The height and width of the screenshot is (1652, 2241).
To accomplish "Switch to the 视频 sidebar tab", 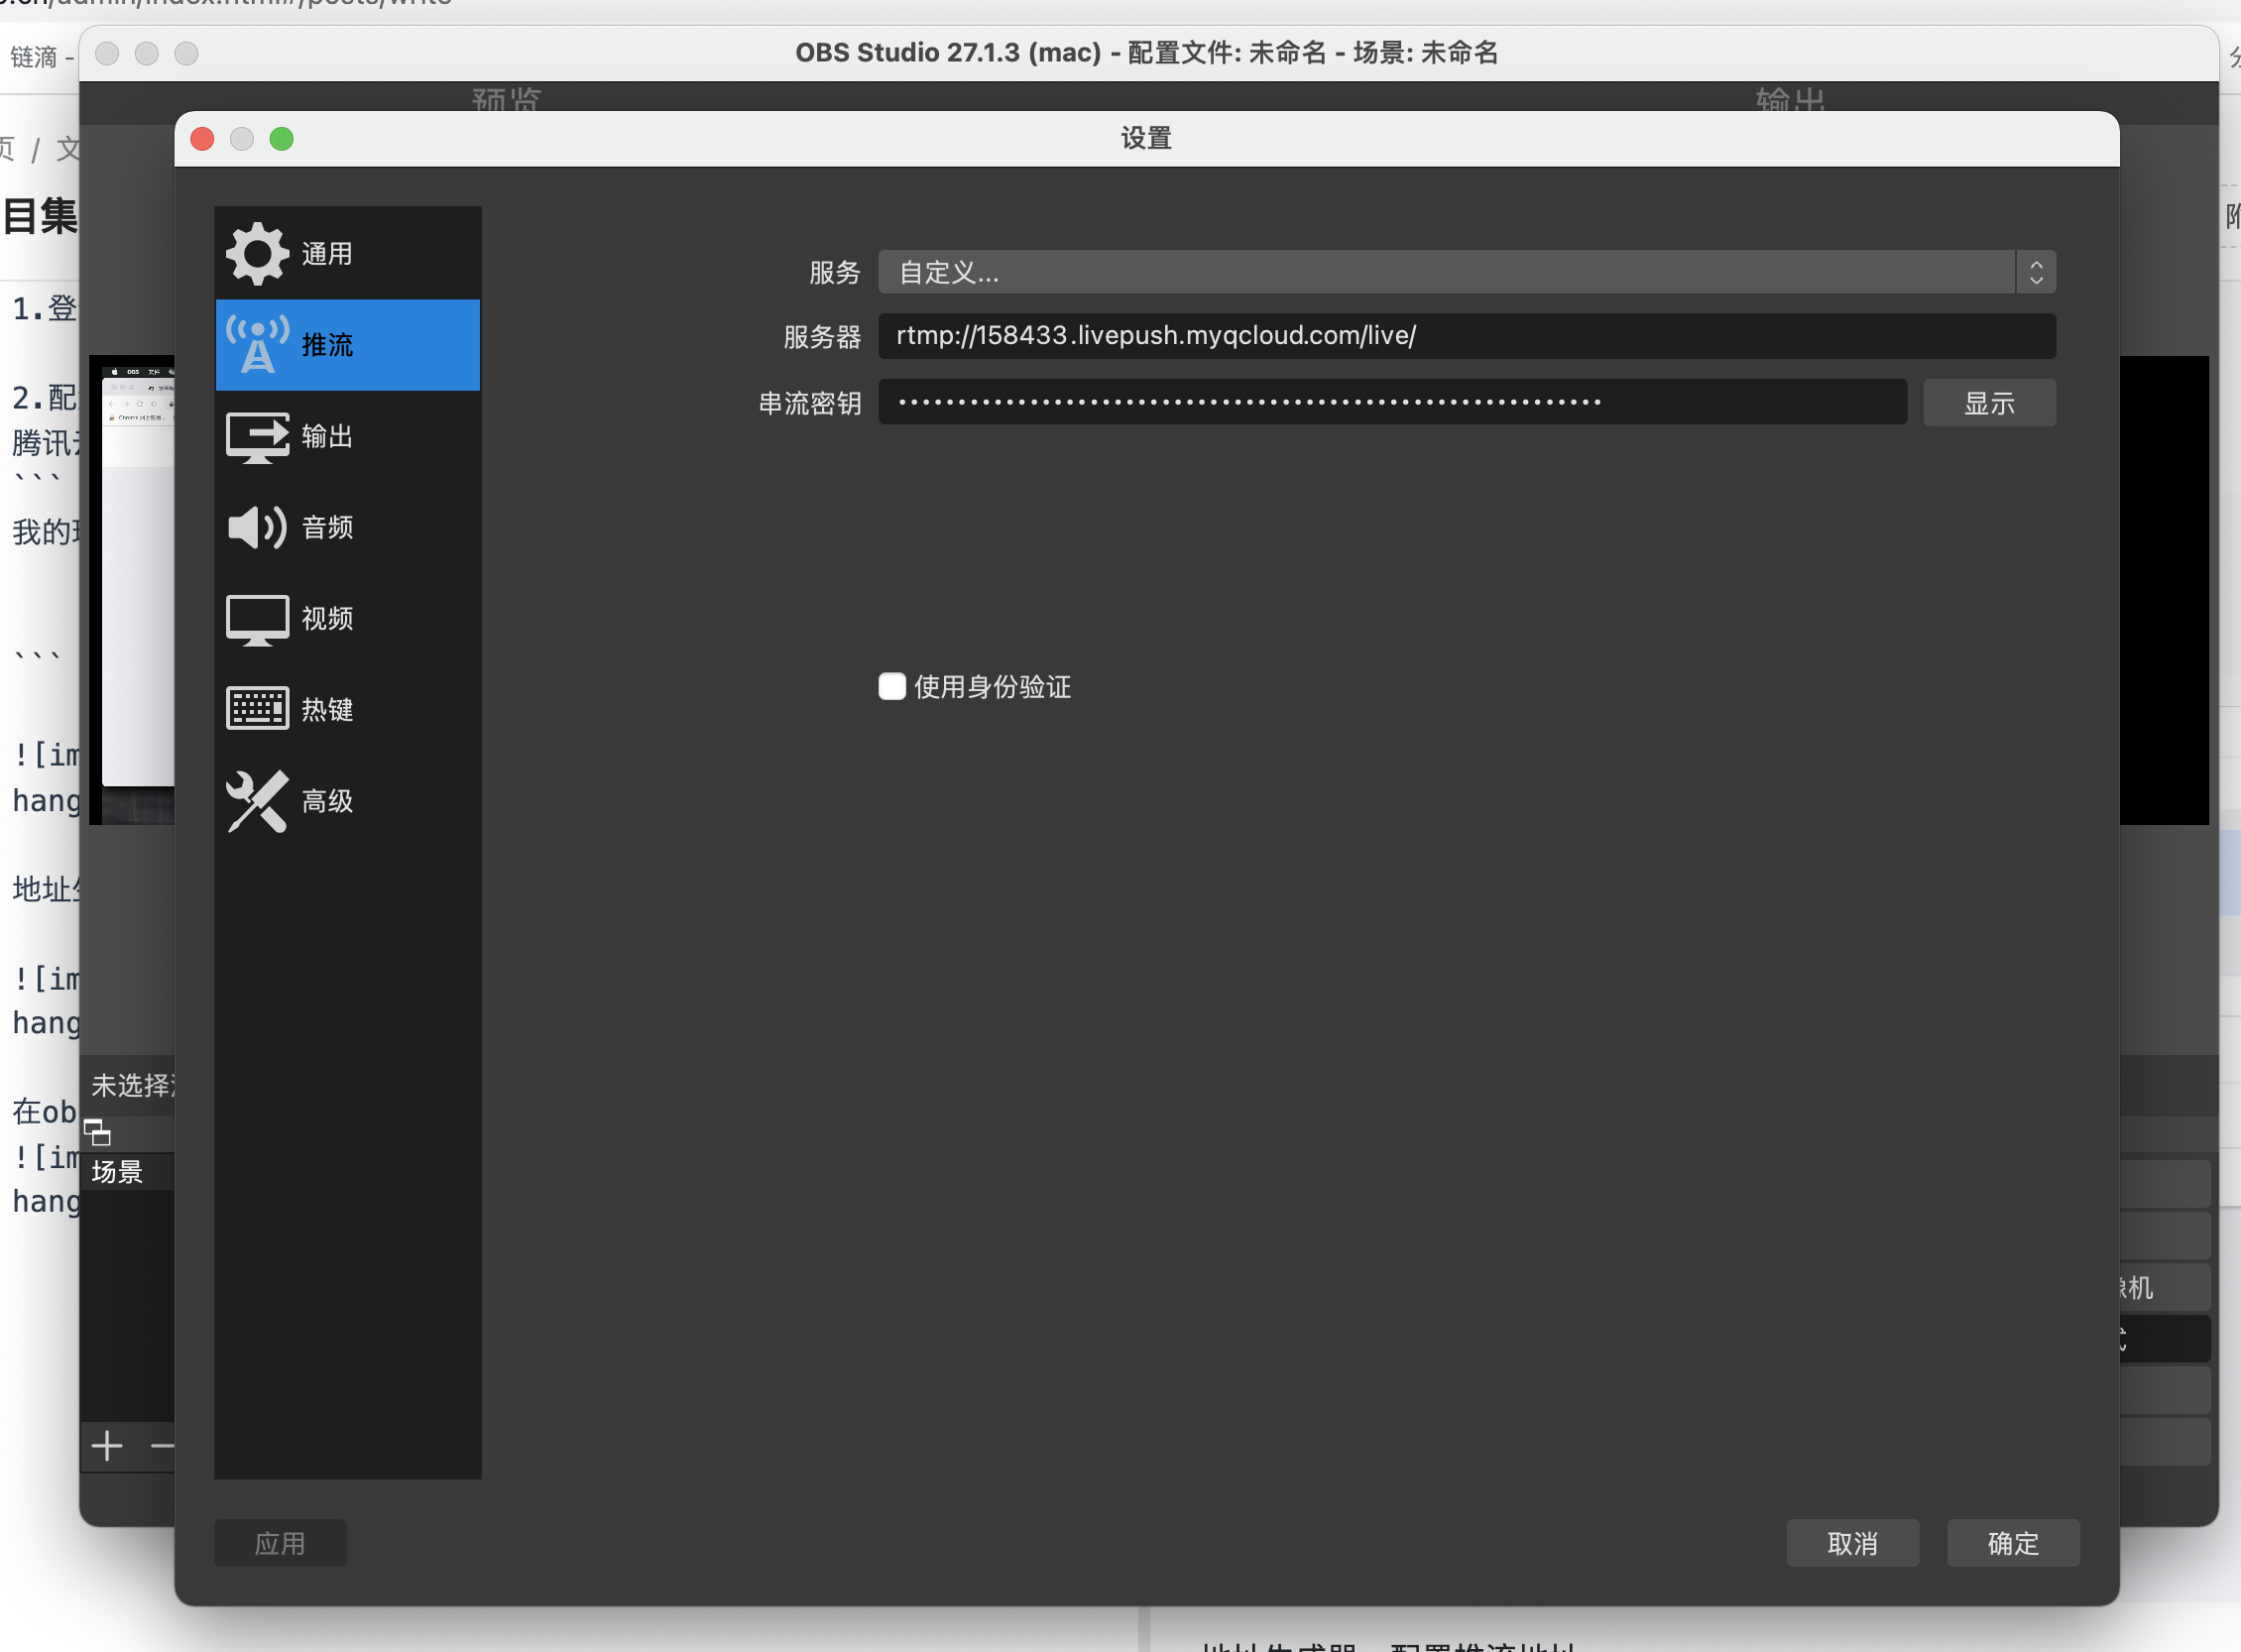I will pyautogui.click(x=328, y=619).
